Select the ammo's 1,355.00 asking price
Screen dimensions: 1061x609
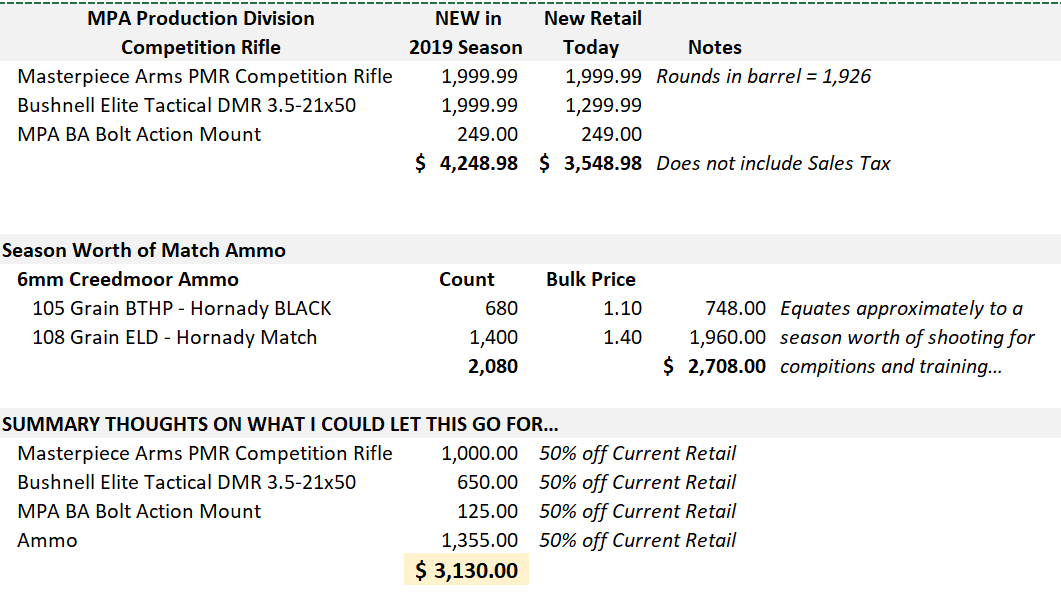pos(479,541)
